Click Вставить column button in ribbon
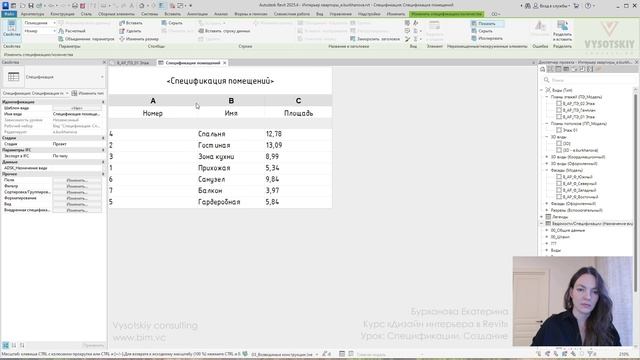 (131, 23)
